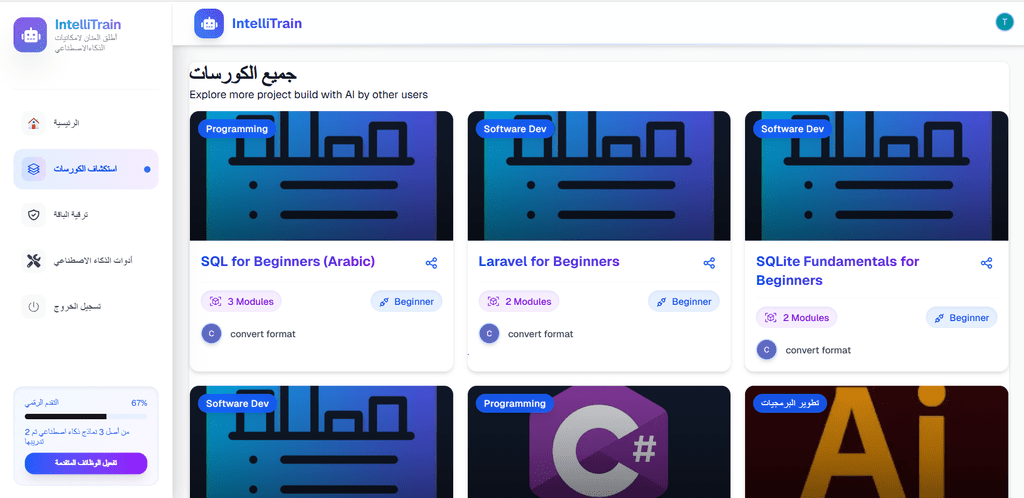Click Beginner badge on SQLite Fundamentals card
The height and width of the screenshot is (498, 1024).
tap(961, 318)
